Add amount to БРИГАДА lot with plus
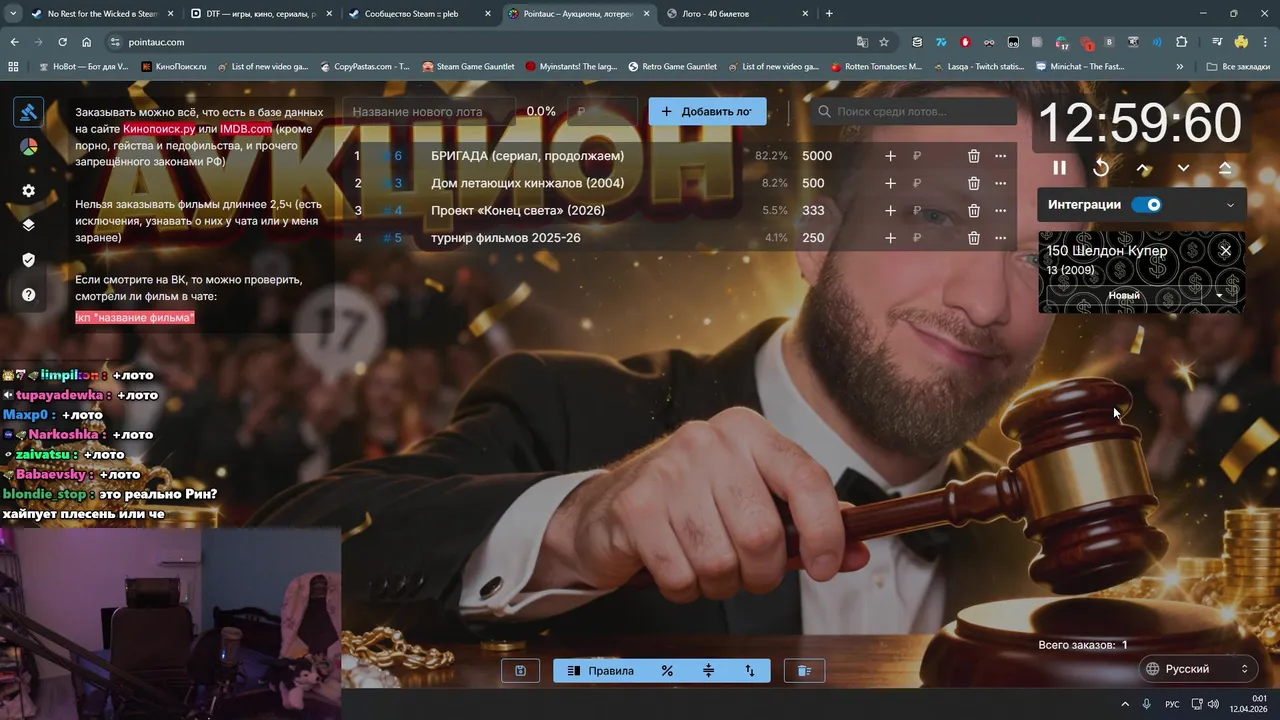Viewport: 1280px width, 720px height. pos(890,156)
